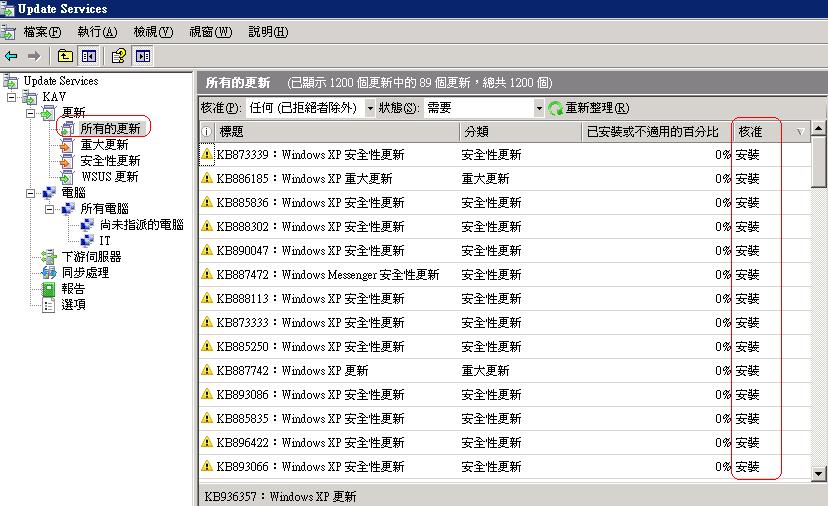Click the warning icon for KB887742
The width and height of the screenshot is (828, 506).
click(206, 370)
